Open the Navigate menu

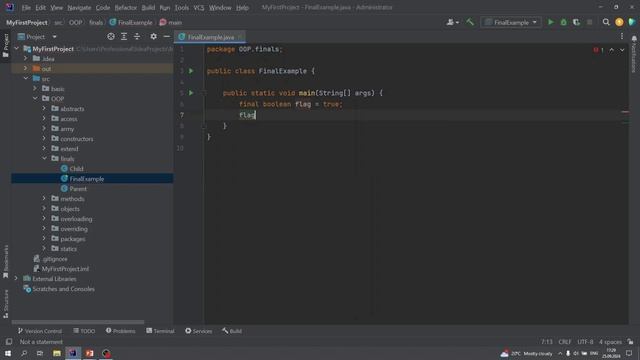click(79, 8)
